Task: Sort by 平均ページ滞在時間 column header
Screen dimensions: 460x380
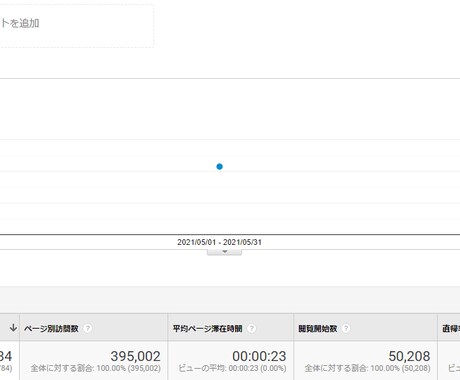Action: [207, 329]
